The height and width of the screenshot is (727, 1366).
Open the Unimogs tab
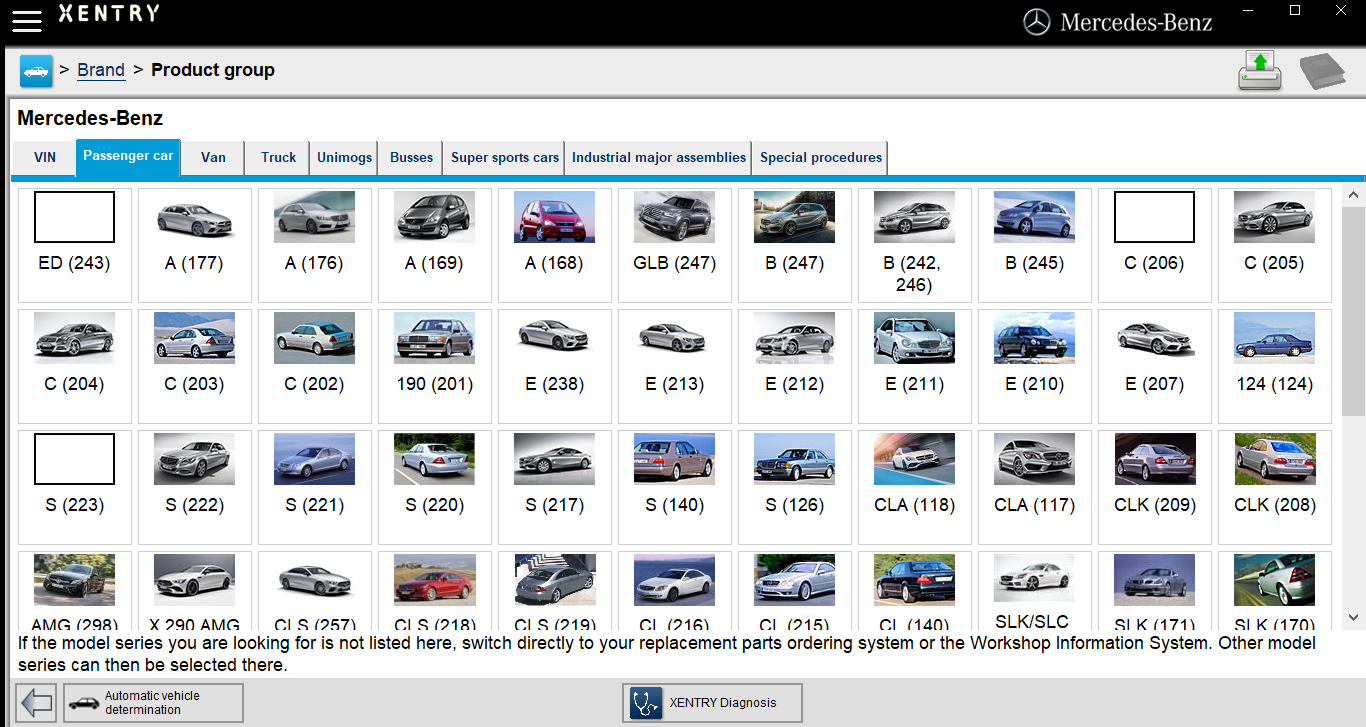click(x=345, y=158)
